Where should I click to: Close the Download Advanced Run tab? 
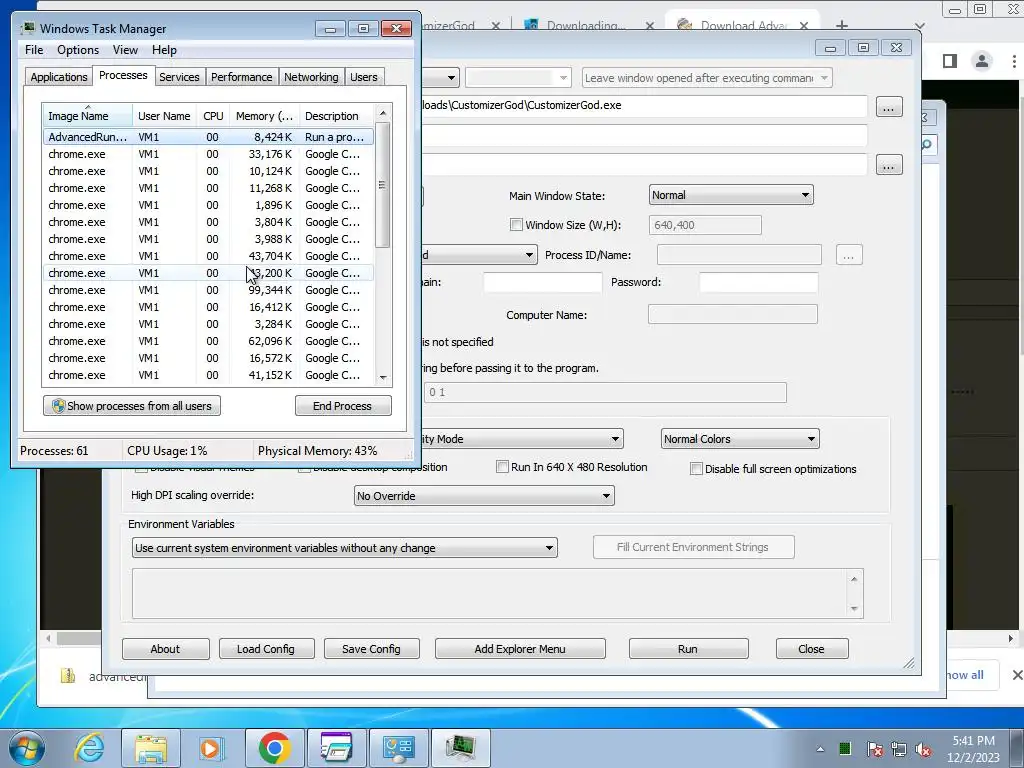(x=804, y=26)
